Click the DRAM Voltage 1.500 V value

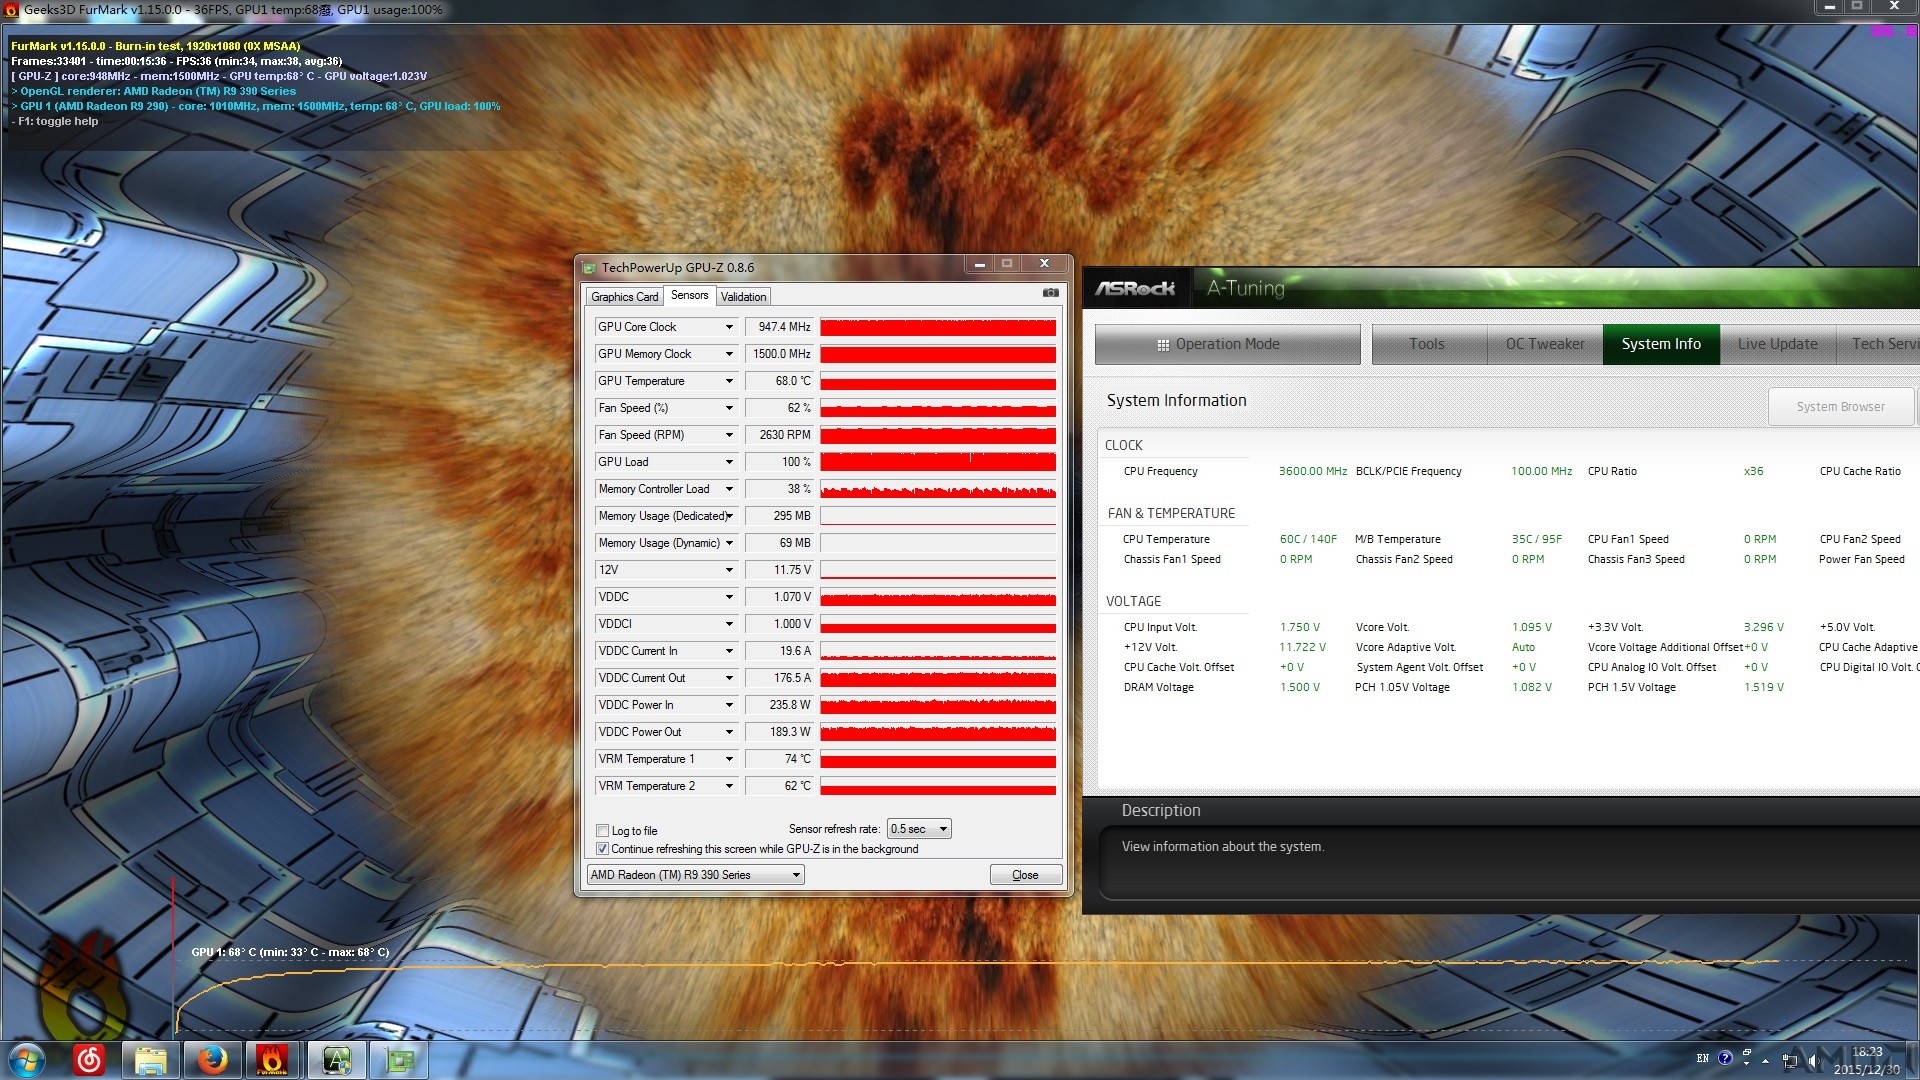point(1299,687)
